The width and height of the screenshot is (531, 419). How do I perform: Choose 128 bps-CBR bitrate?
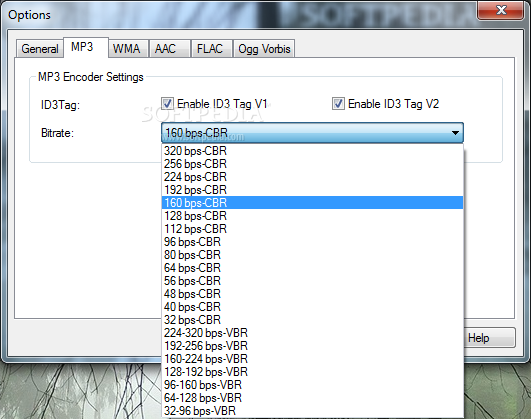click(x=312, y=216)
